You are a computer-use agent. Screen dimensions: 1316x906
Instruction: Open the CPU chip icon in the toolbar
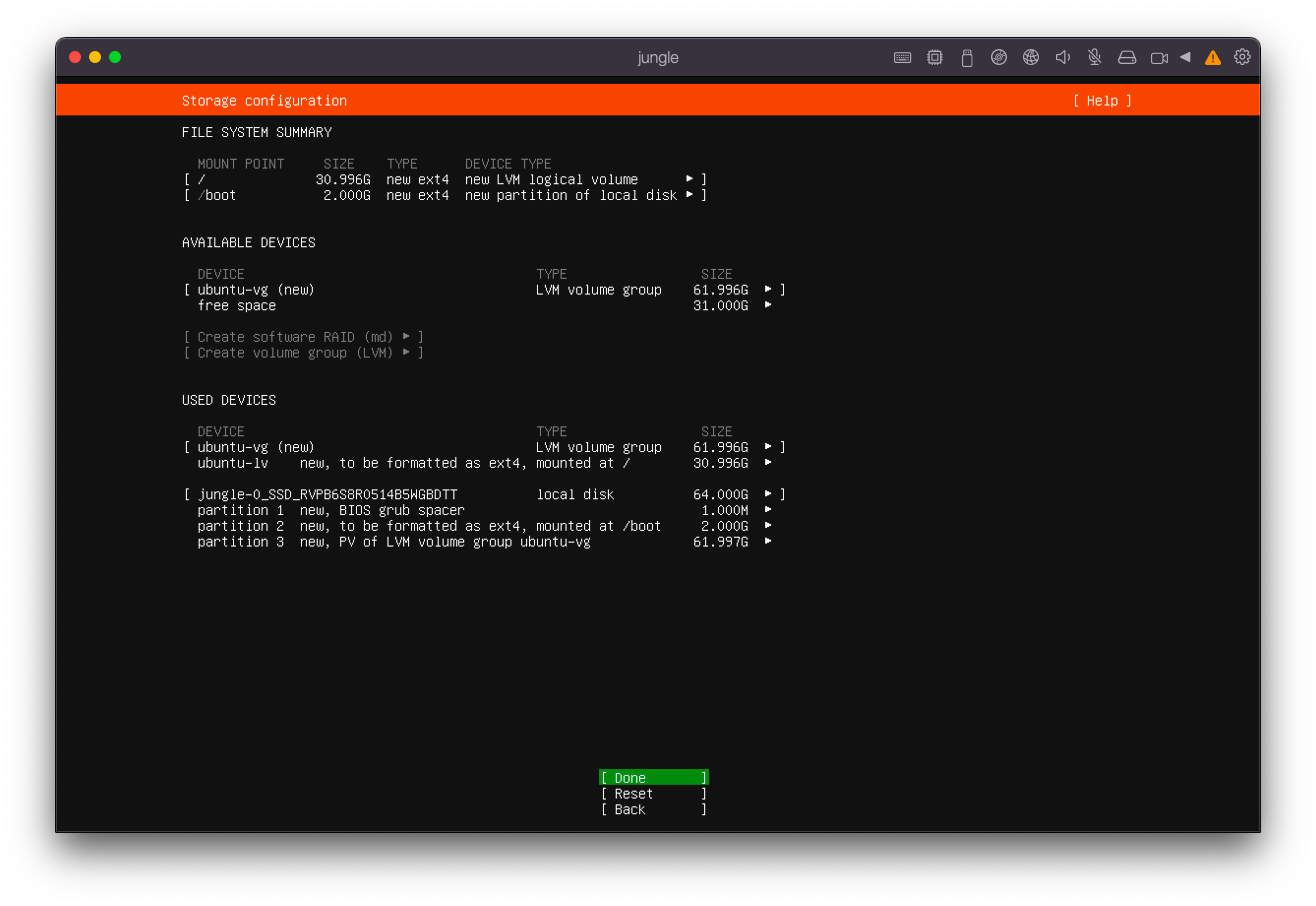pyautogui.click(x=935, y=57)
